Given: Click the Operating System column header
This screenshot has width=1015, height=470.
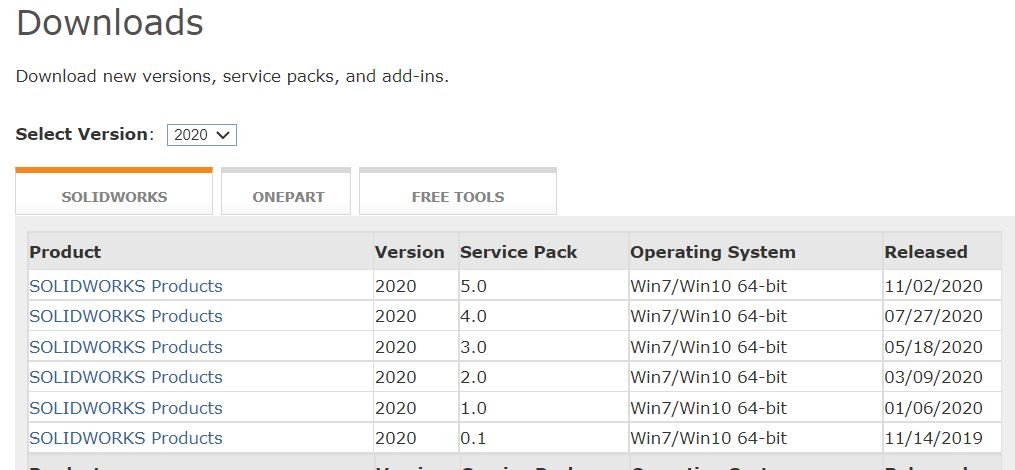Looking at the screenshot, I should click(x=712, y=252).
